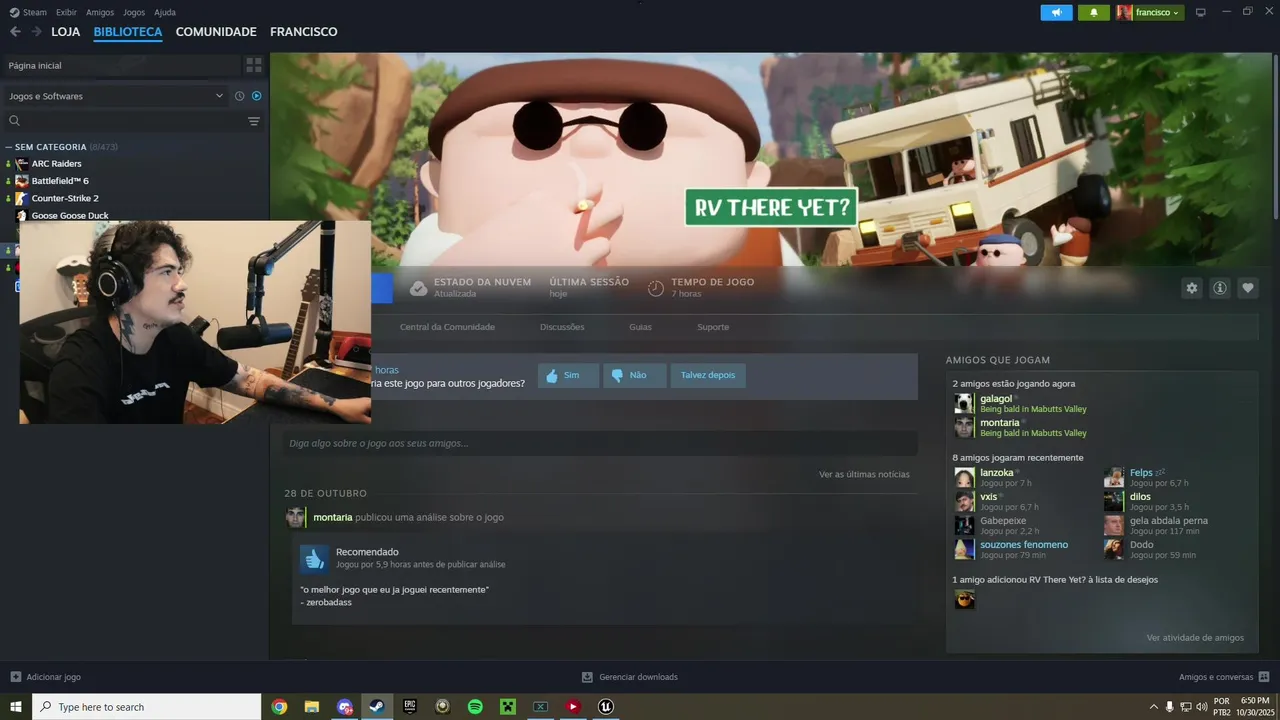Image resolution: width=1280 pixels, height=720 pixels.
Task: Go forward with the right arrow
Action: click(x=37, y=32)
